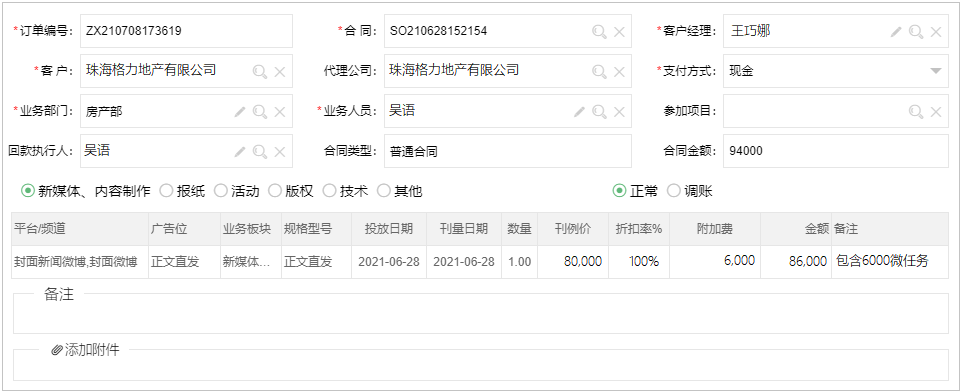This screenshot has height=392, width=961.
Task: Clear the 合同 field with X icon
Action: point(620,32)
